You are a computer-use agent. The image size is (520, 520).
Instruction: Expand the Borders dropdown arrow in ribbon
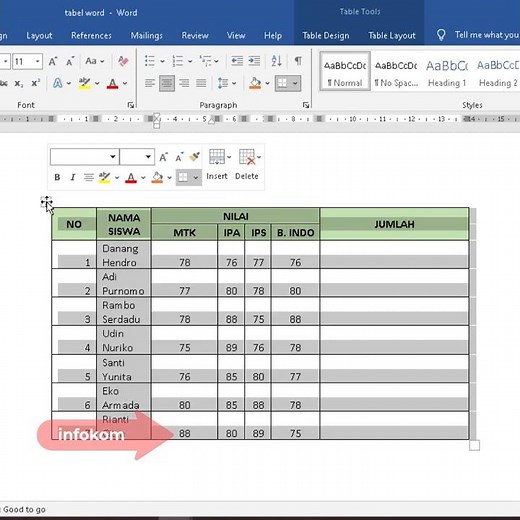pyautogui.click(x=295, y=83)
